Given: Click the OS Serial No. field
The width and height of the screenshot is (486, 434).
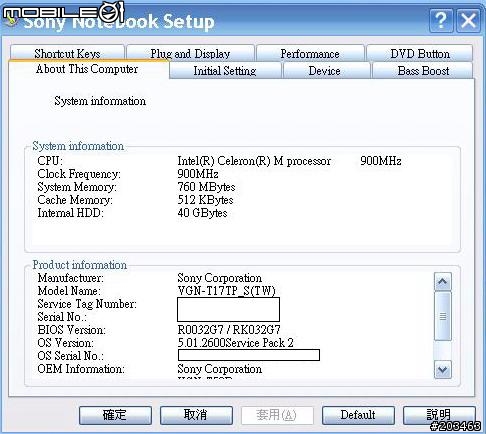Looking at the screenshot, I should [x=249, y=355].
